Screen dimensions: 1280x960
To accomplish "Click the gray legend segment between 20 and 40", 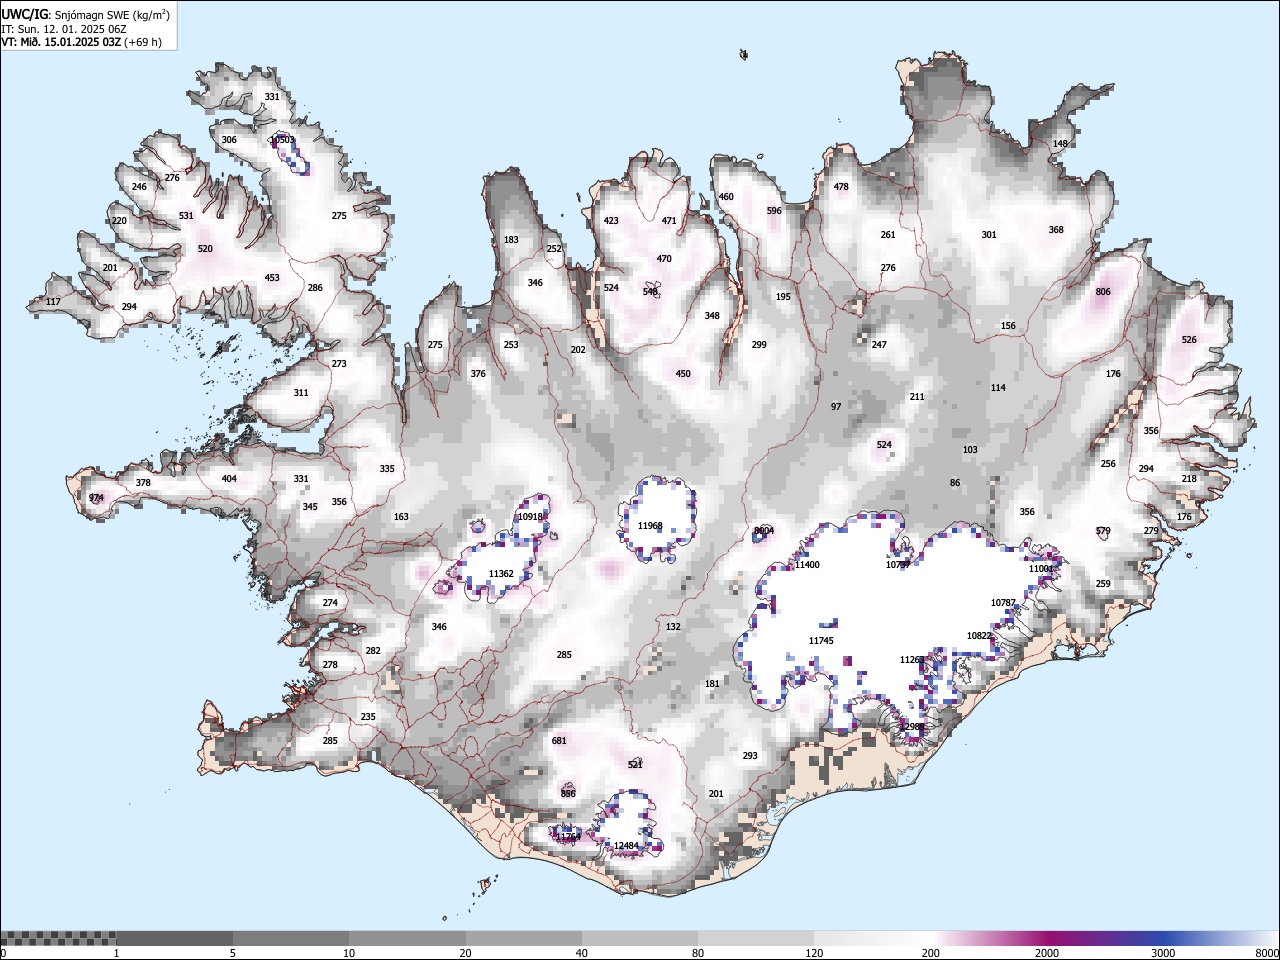I will [523, 938].
